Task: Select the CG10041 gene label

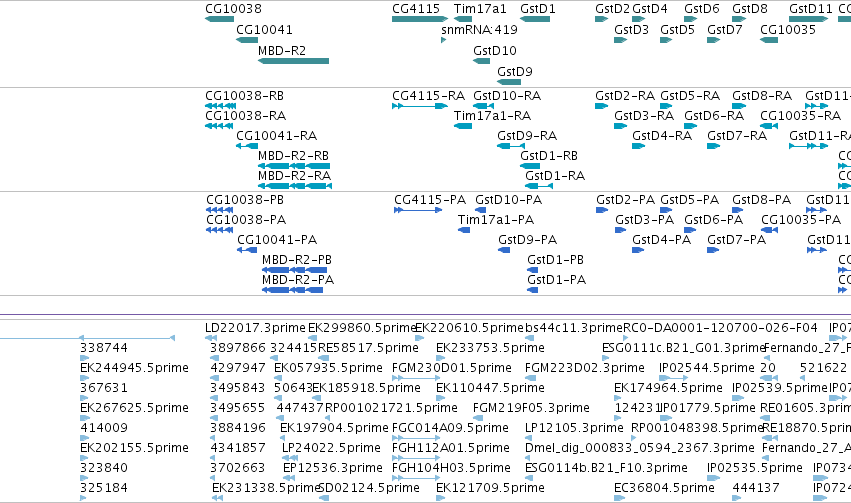Action: [x=264, y=30]
